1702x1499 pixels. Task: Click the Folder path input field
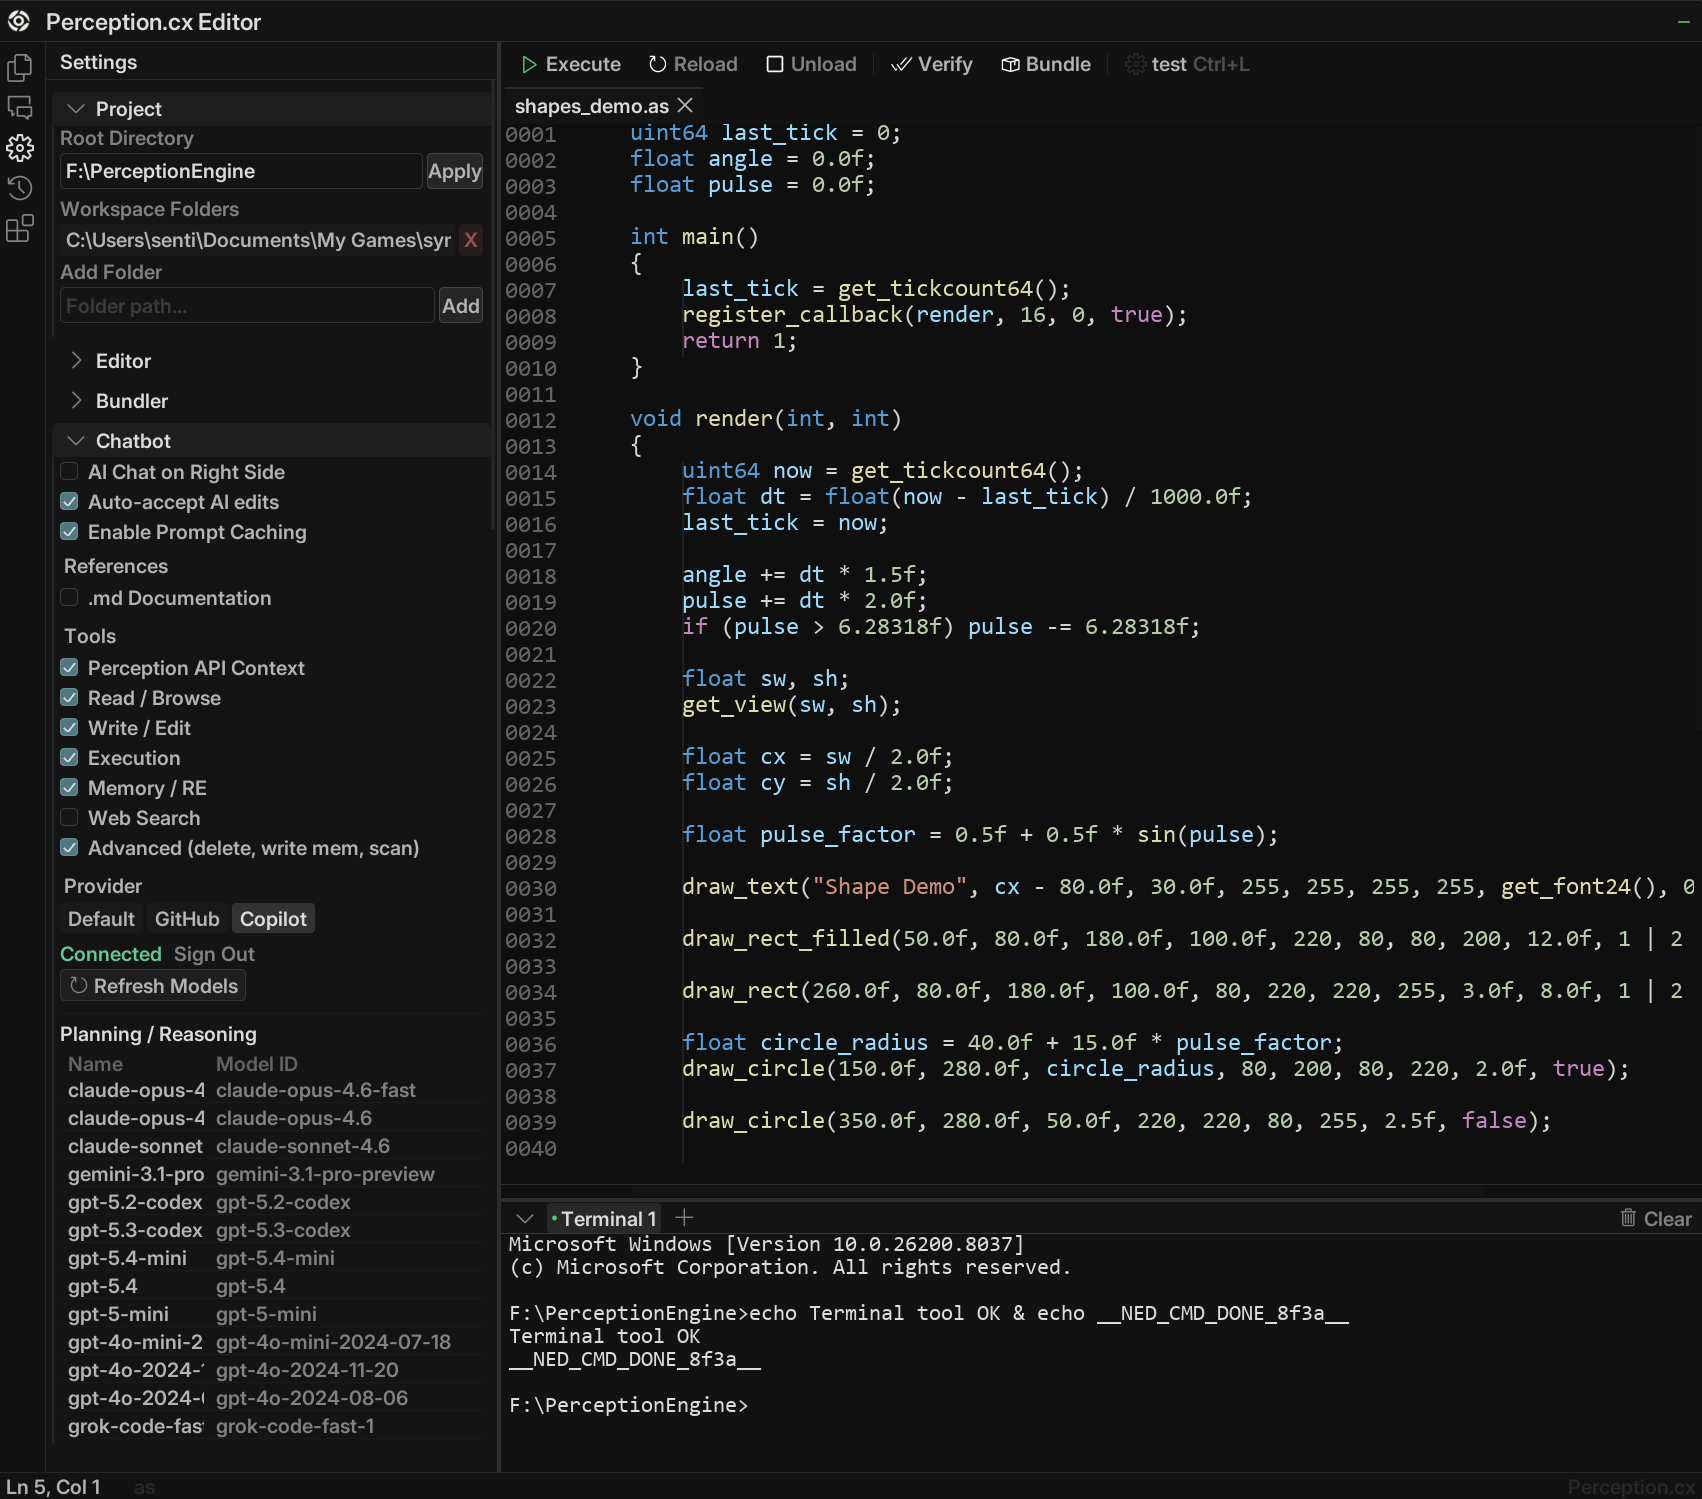point(246,306)
